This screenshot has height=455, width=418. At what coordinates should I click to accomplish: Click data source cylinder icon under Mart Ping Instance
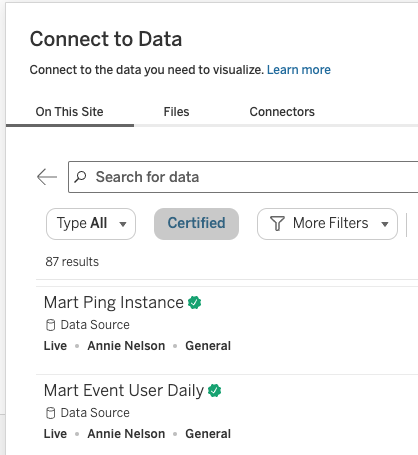(50, 325)
